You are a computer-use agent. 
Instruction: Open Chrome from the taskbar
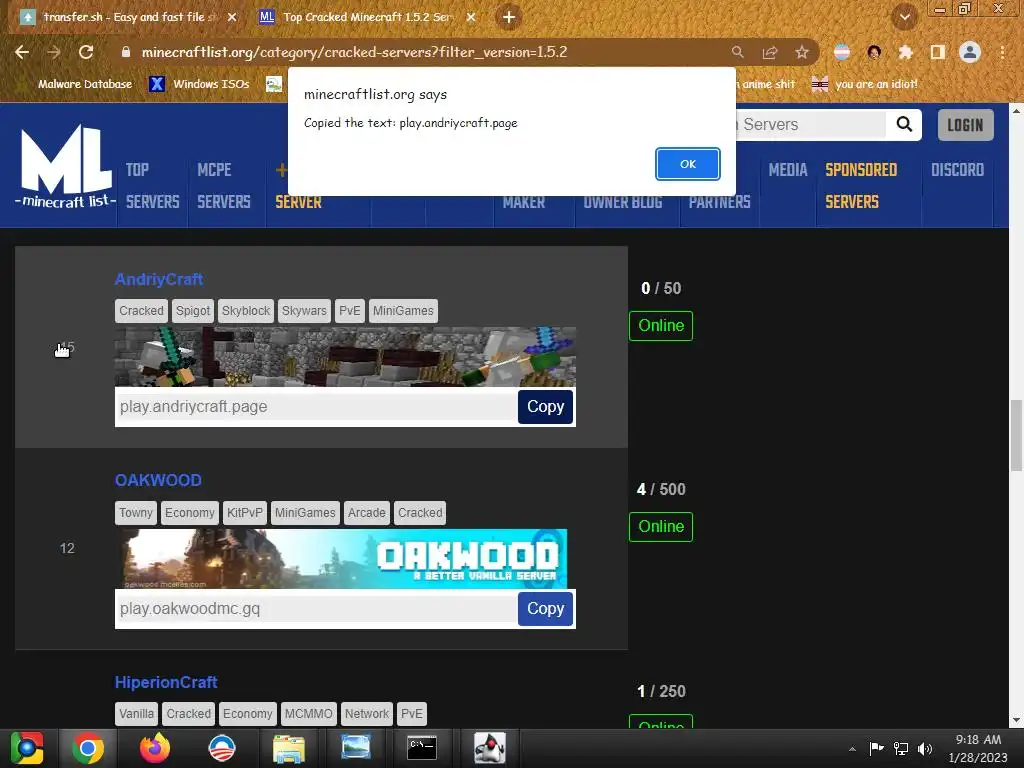[x=88, y=748]
